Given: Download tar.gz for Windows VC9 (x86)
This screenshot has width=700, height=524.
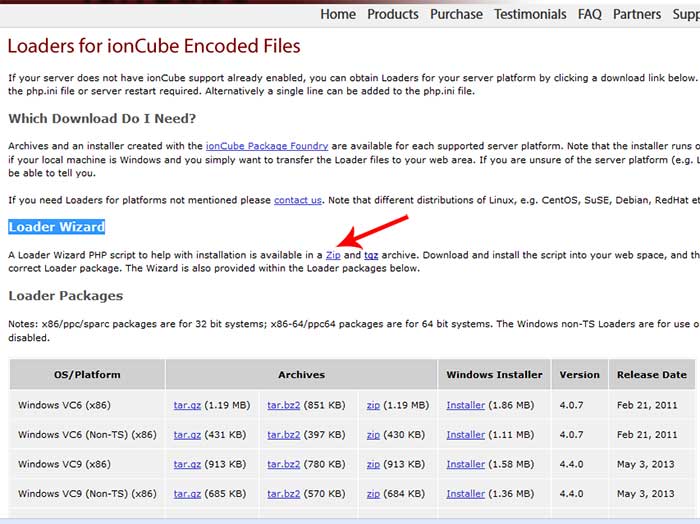Looking at the screenshot, I should (187, 464).
